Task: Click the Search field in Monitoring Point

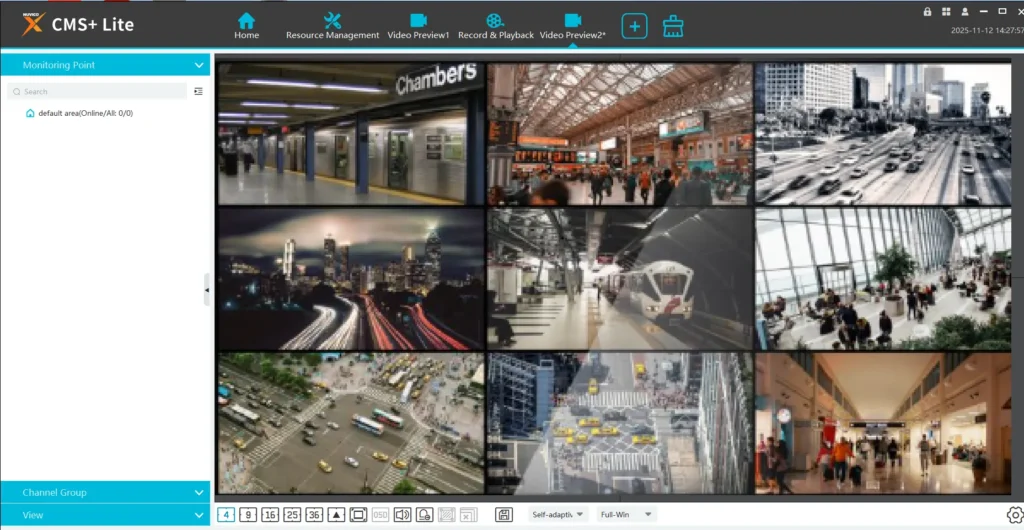Action: coord(97,91)
